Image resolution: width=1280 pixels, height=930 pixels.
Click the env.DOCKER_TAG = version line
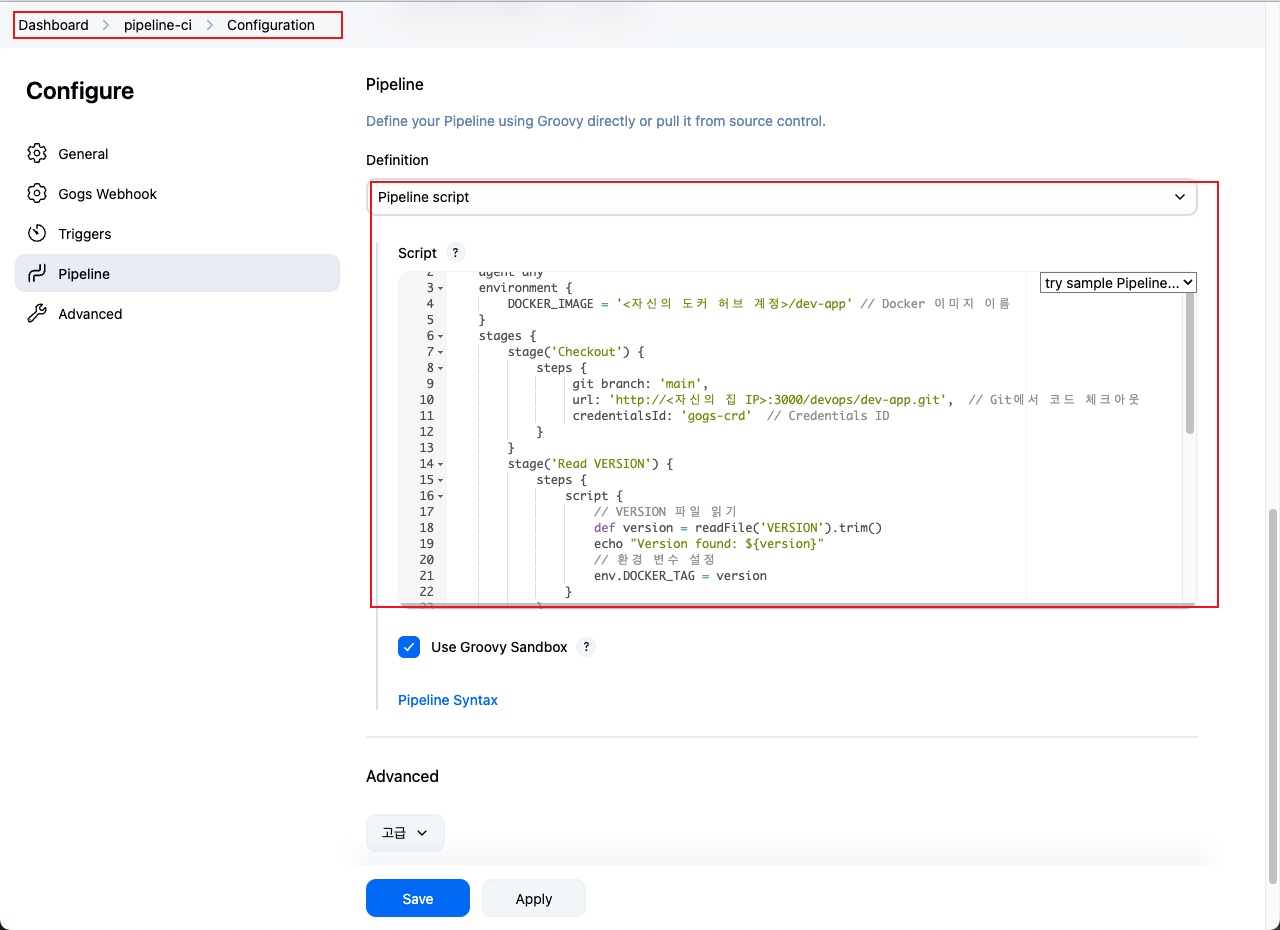(x=680, y=576)
